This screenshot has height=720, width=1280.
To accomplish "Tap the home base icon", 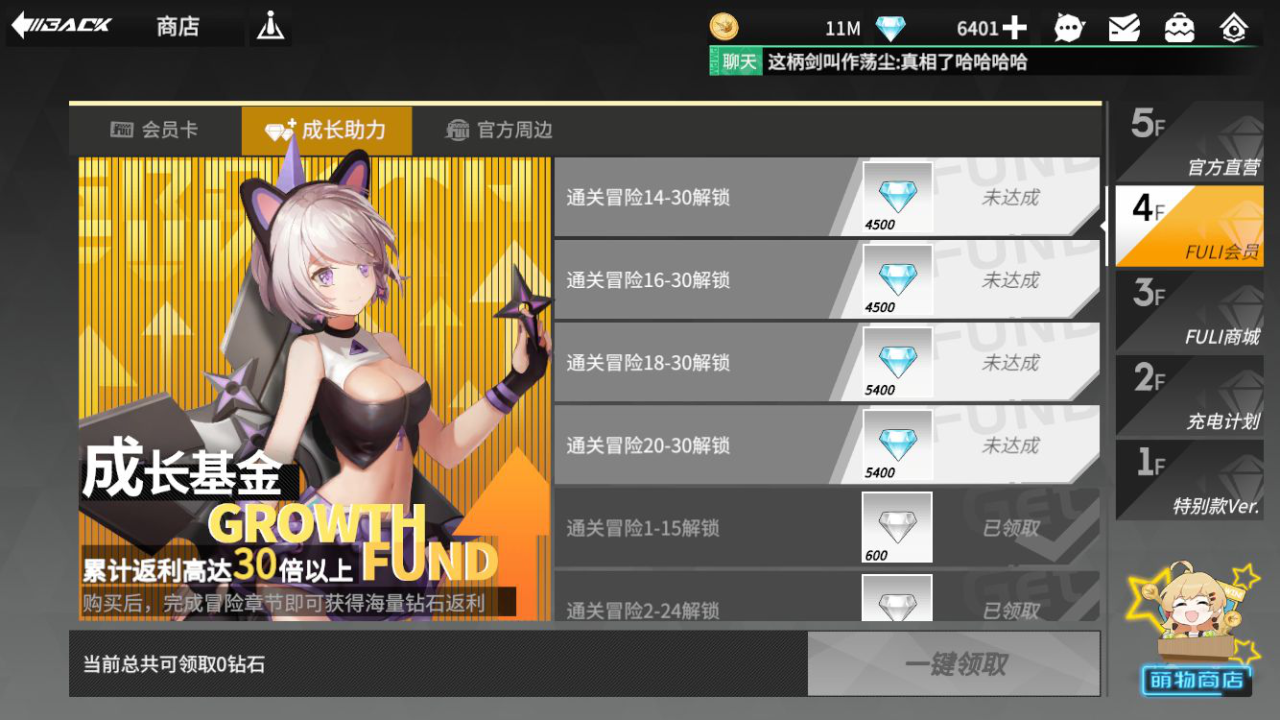I will pos(1234,28).
